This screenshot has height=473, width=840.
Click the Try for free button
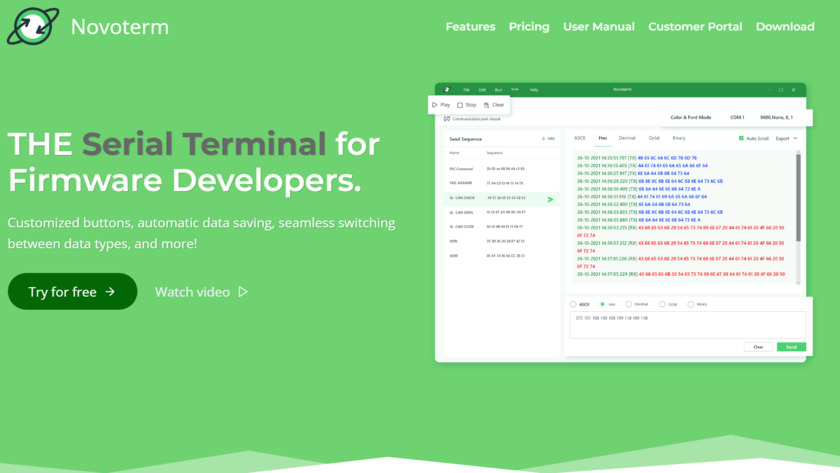pyautogui.click(x=72, y=291)
